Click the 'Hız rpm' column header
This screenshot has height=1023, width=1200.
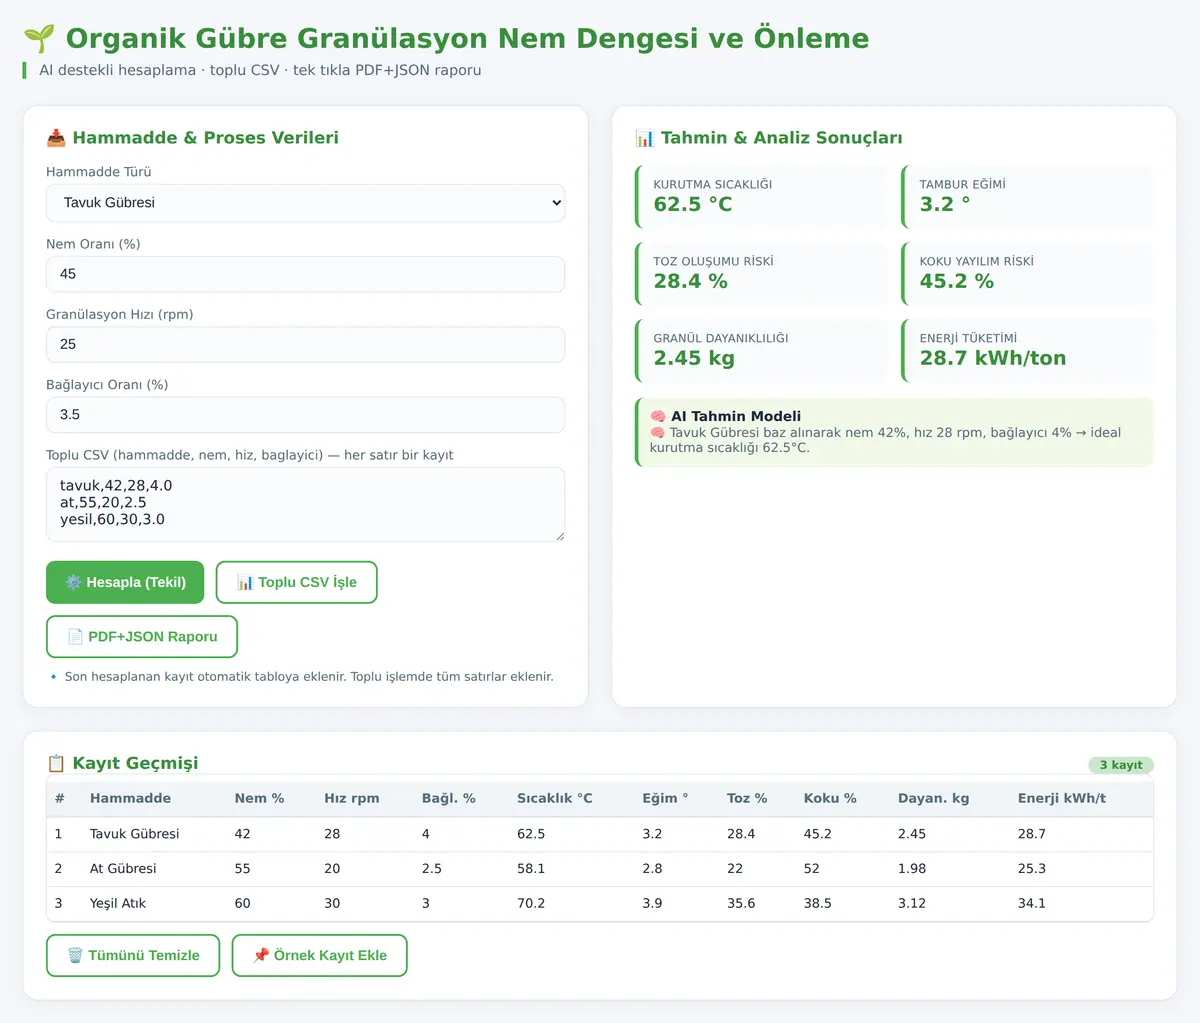[x=352, y=798]
